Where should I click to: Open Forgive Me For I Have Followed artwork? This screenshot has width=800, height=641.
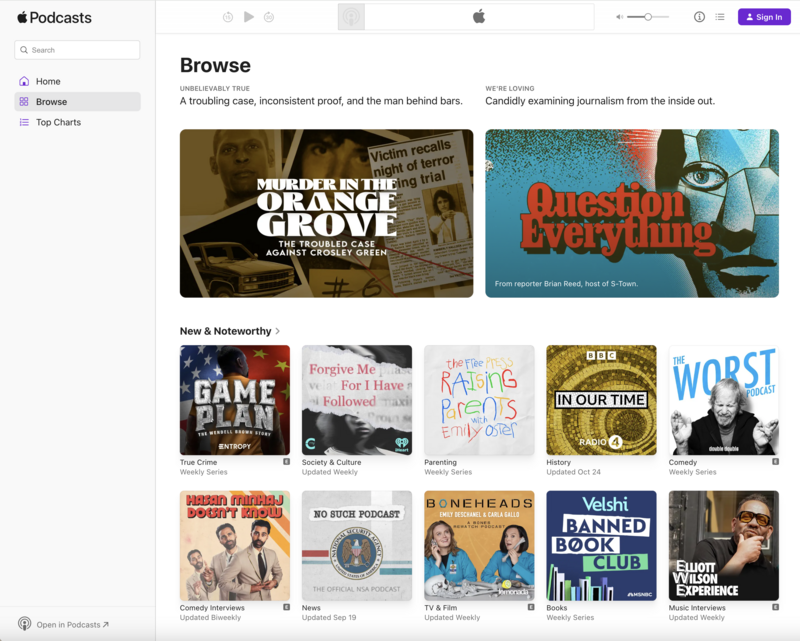[x=357, y=400]
